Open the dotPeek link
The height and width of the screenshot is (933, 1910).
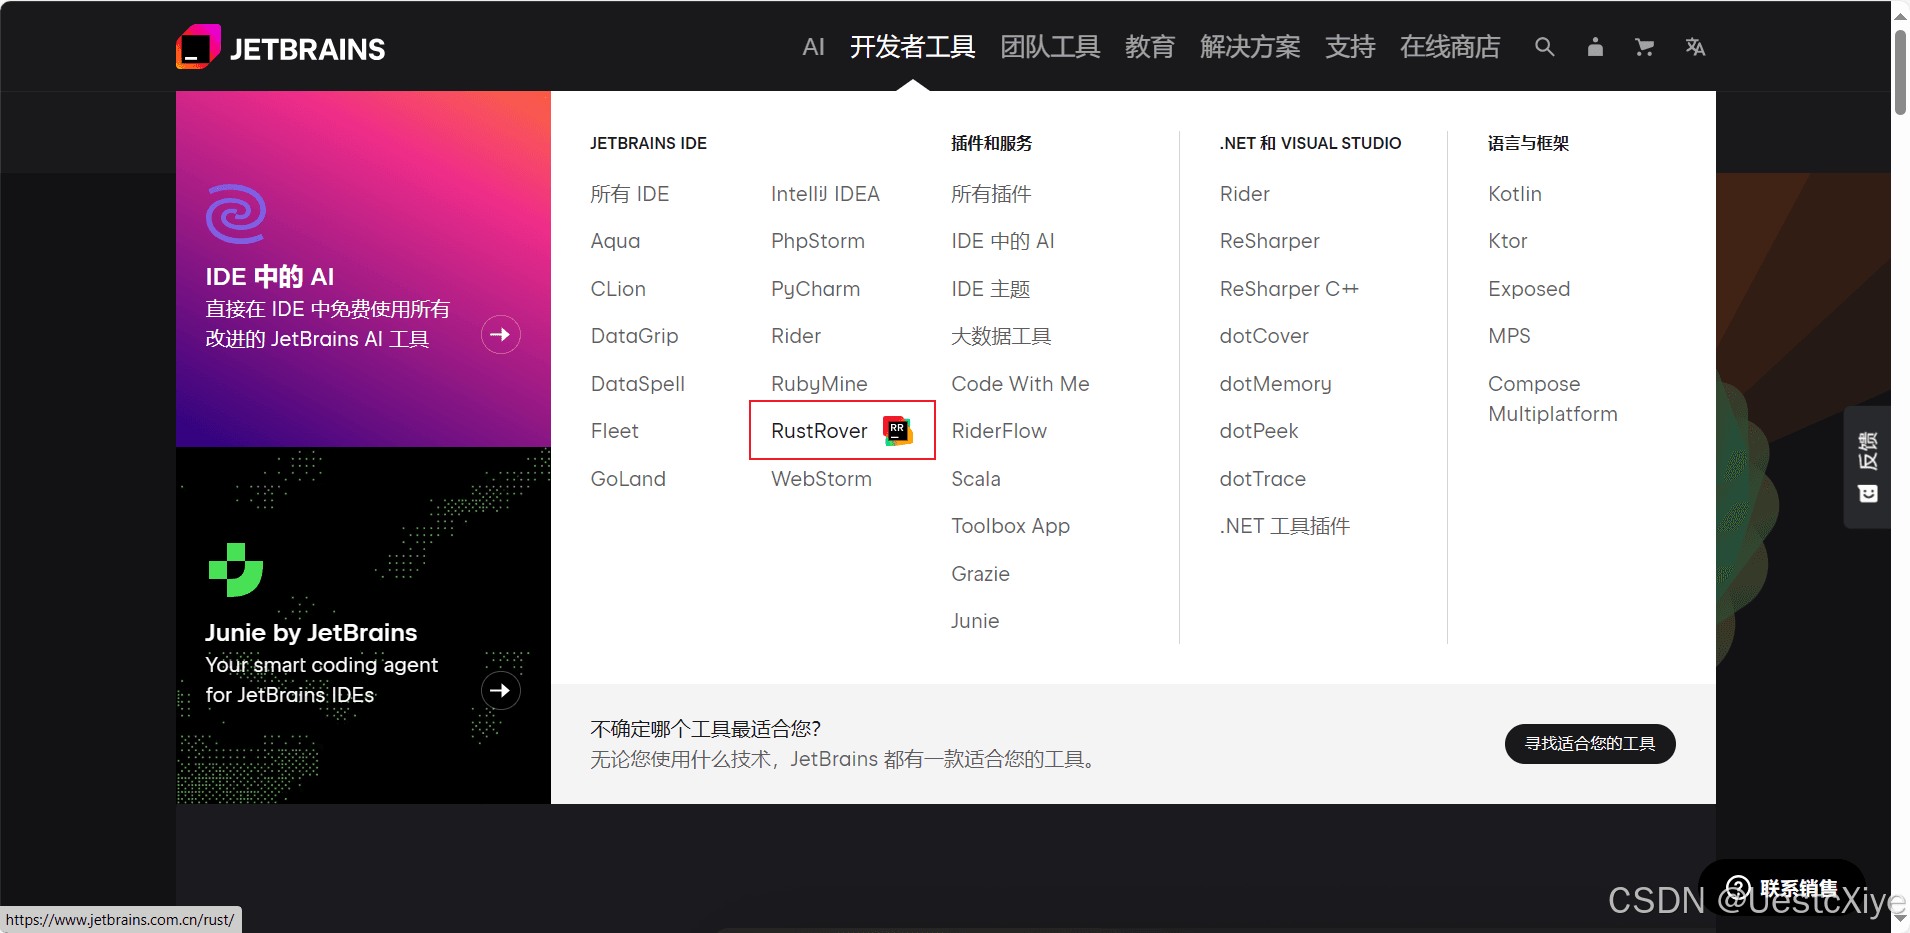tap(1259, 431)
